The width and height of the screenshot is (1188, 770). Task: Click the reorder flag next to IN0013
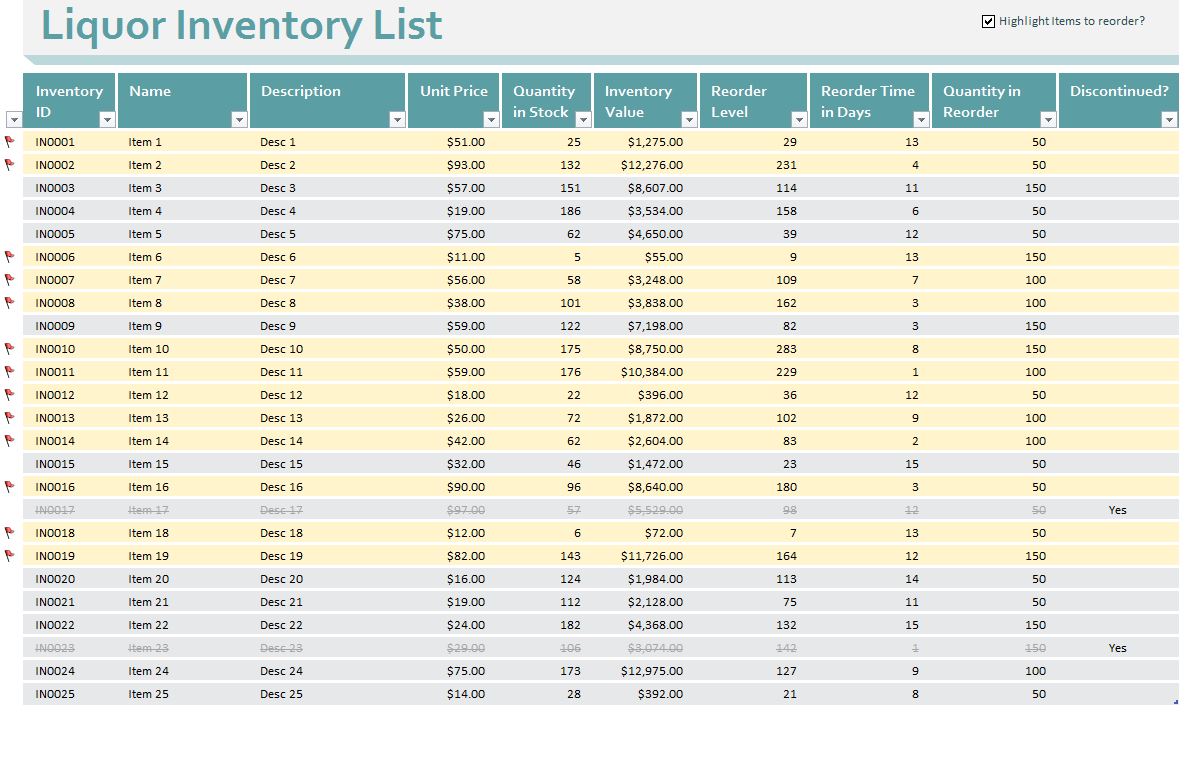pyautogui.click(x=9, y=417)
